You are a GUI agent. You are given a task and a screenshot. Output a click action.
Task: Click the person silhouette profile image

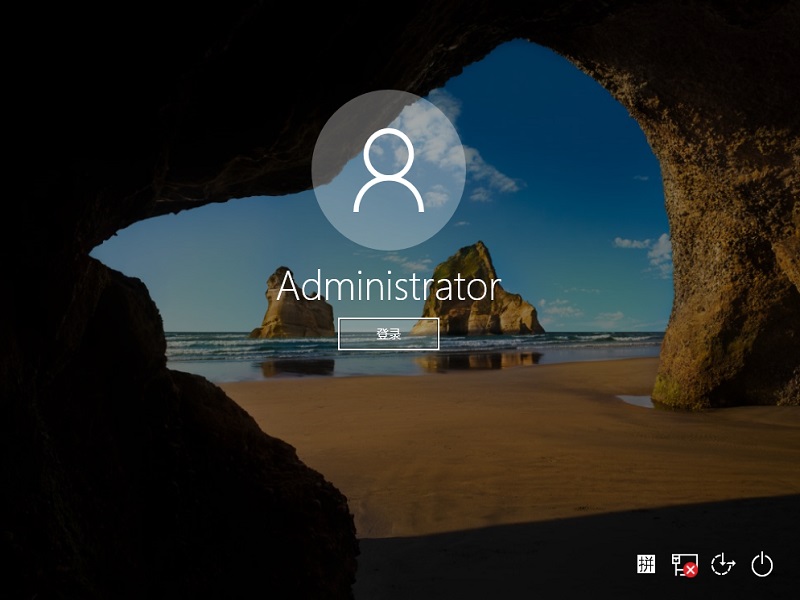[392, 170]
